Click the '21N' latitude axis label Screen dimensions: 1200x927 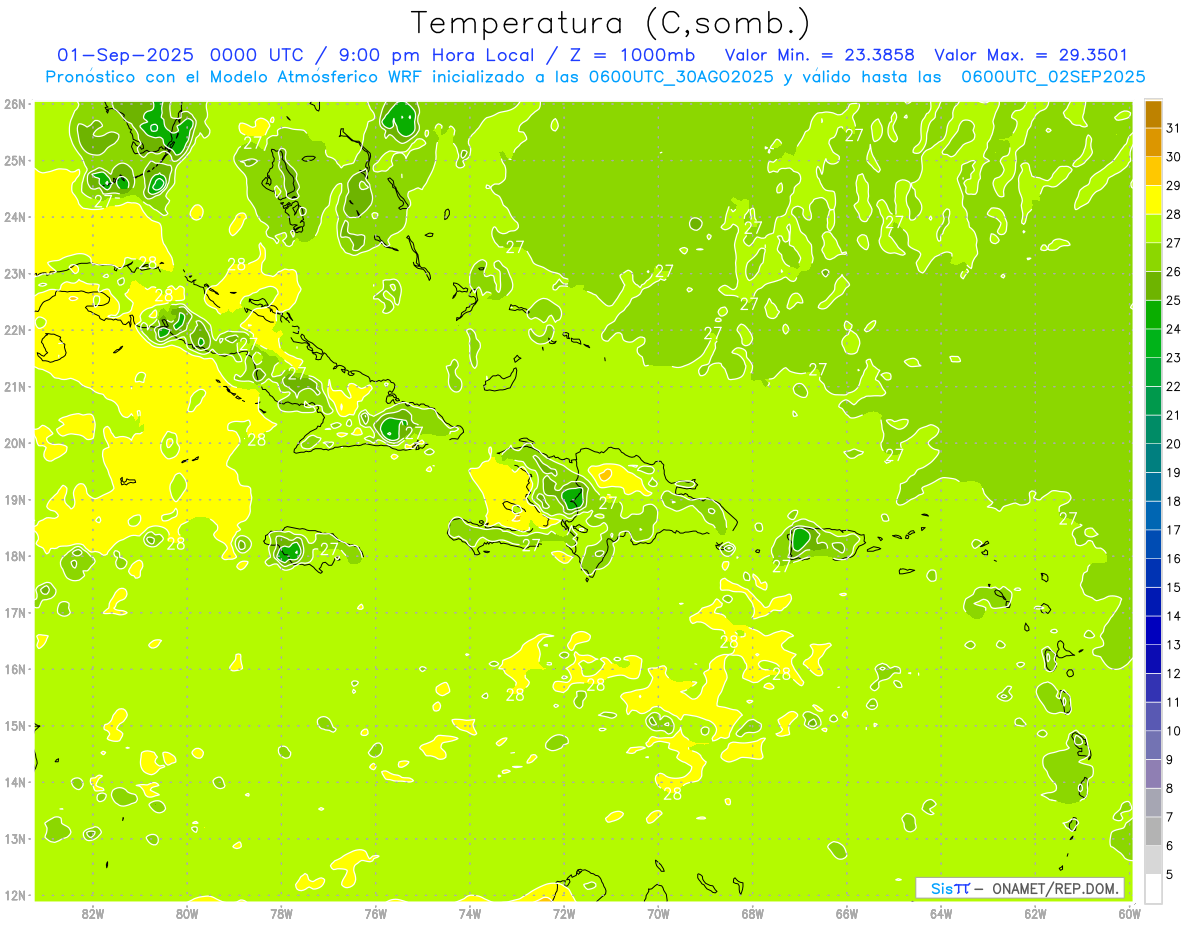[14, 387]
